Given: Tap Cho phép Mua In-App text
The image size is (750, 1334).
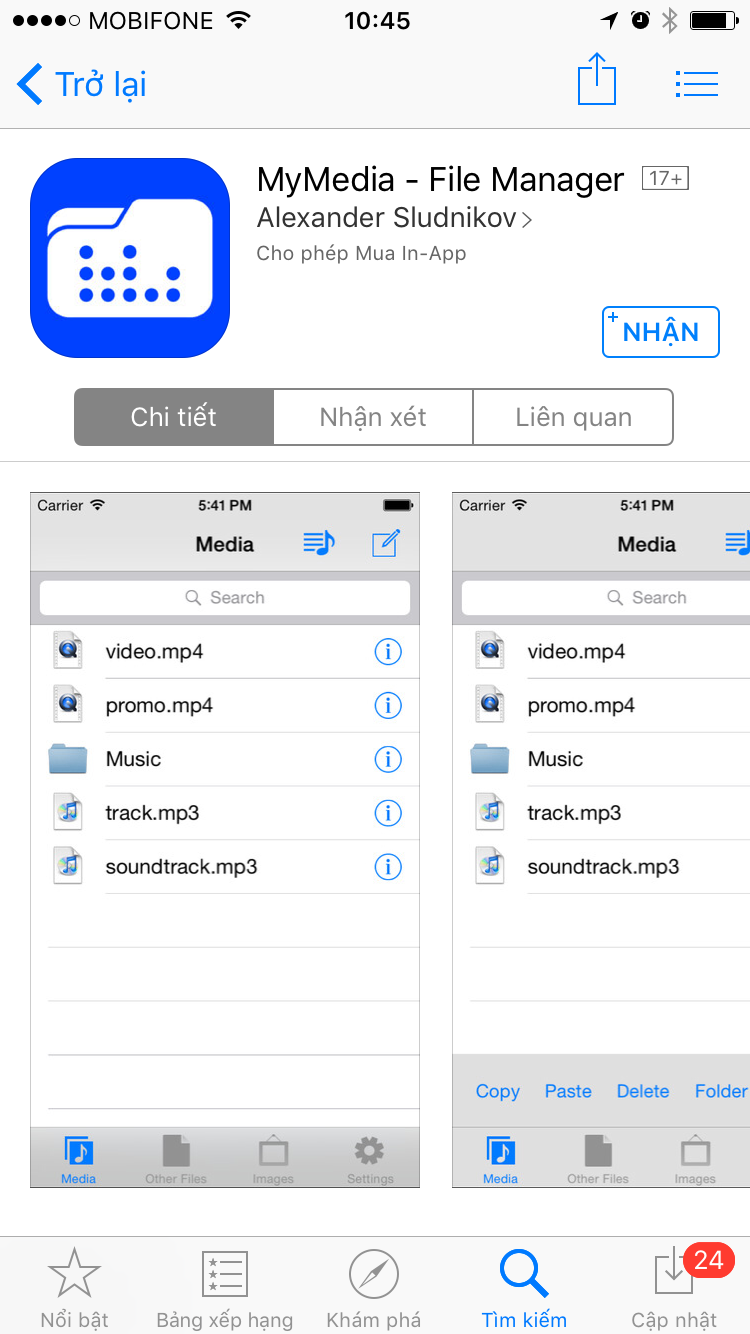Looking at the screenshot, I should [x=361, y=253].
